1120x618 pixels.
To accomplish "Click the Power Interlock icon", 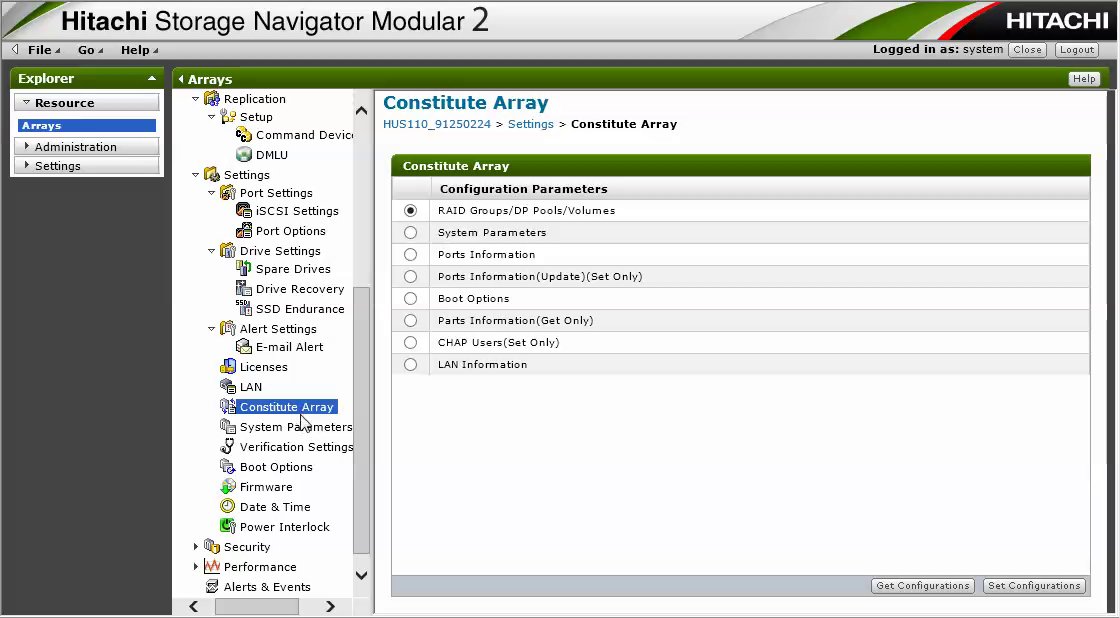I will 228,527.
